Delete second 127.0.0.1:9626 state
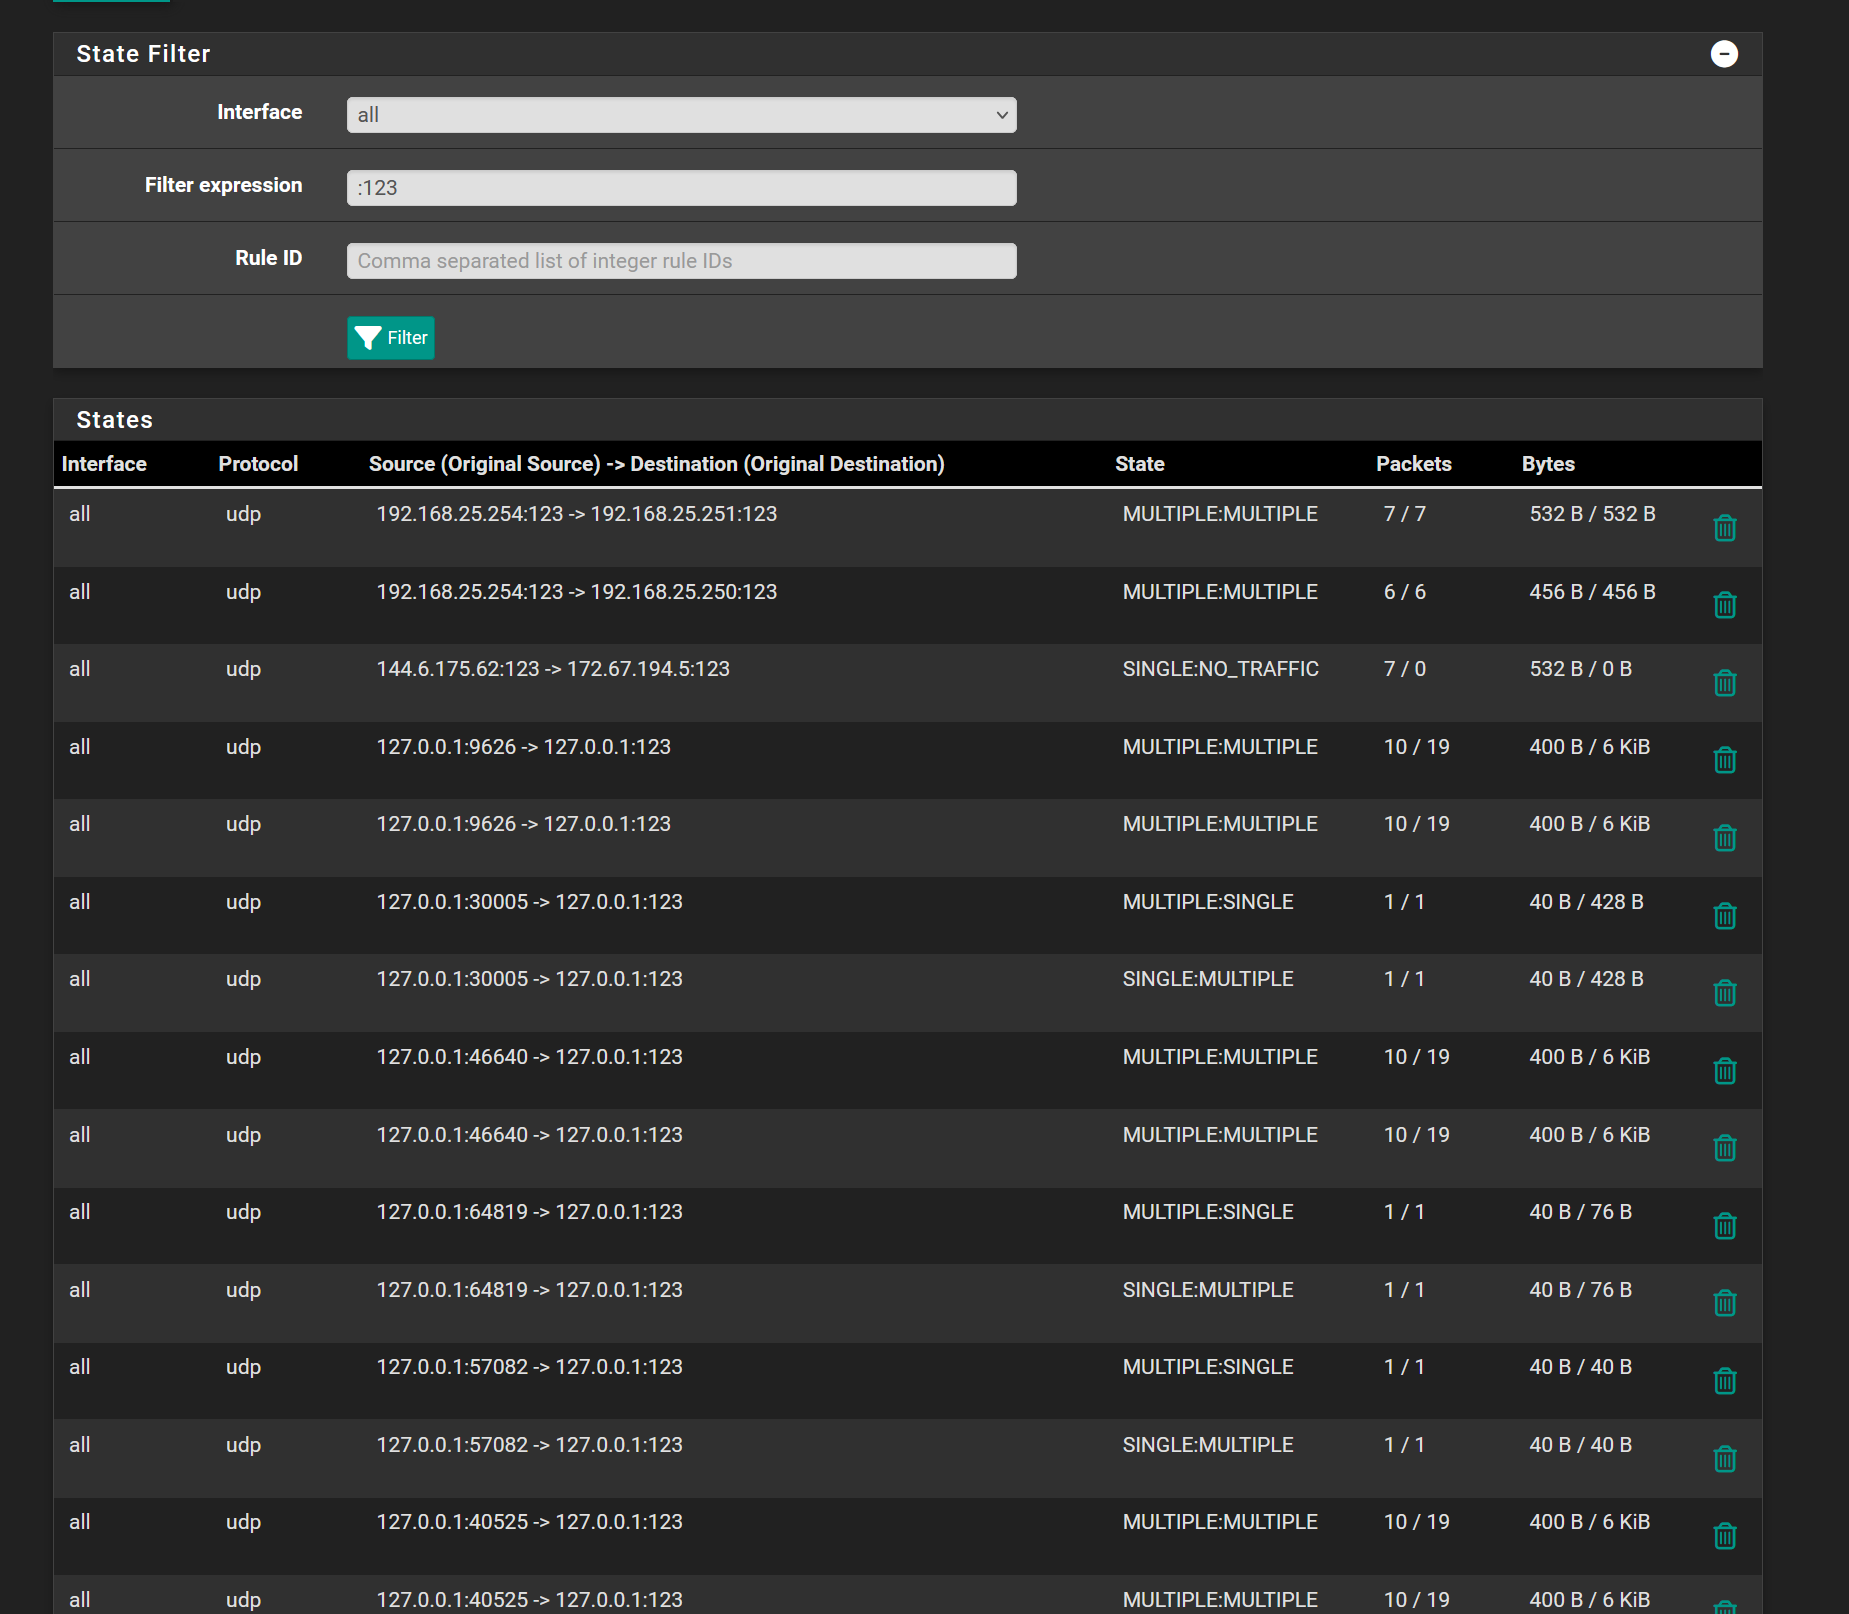1849x1614 pixels. [1725, 837]
